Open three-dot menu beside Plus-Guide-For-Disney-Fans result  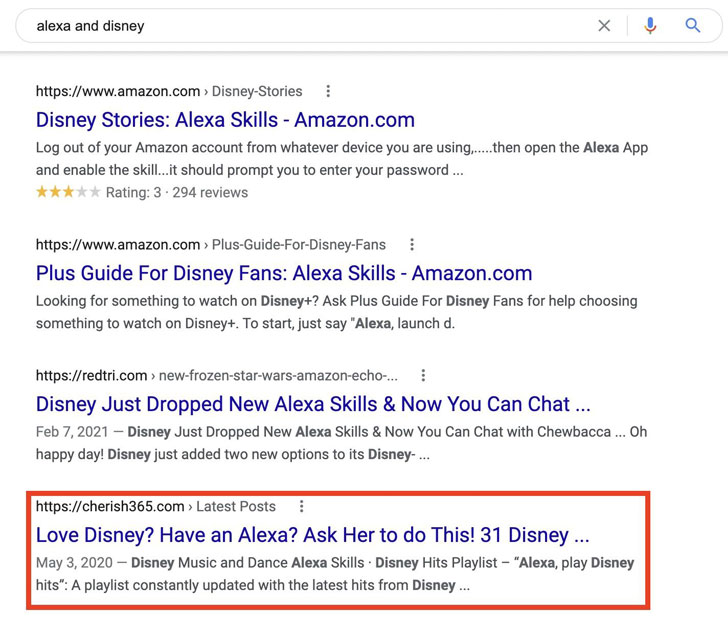411,245
